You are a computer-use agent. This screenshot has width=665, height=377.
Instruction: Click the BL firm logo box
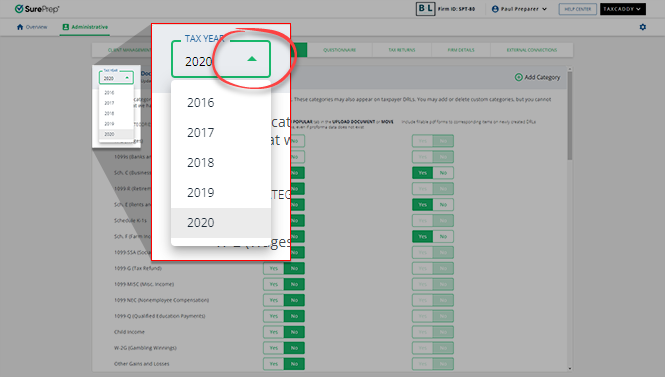[425, 9]
